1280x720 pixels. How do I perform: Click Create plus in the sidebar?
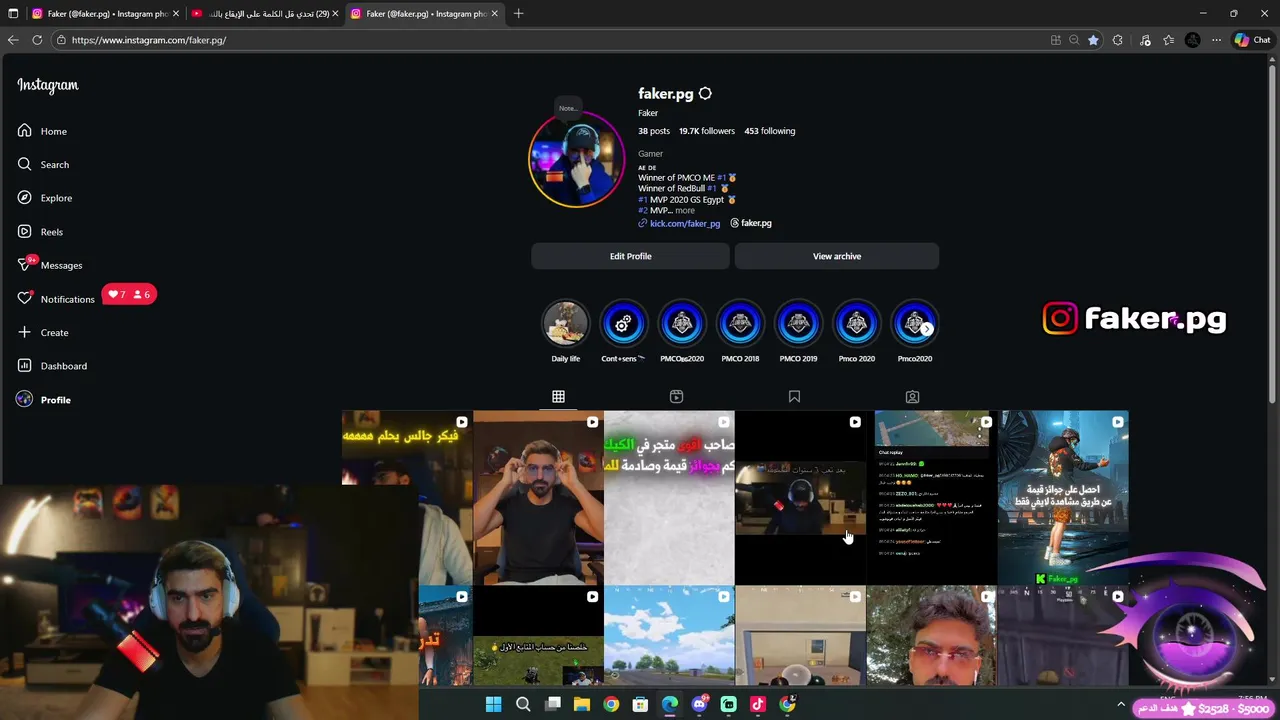[43, 332]
